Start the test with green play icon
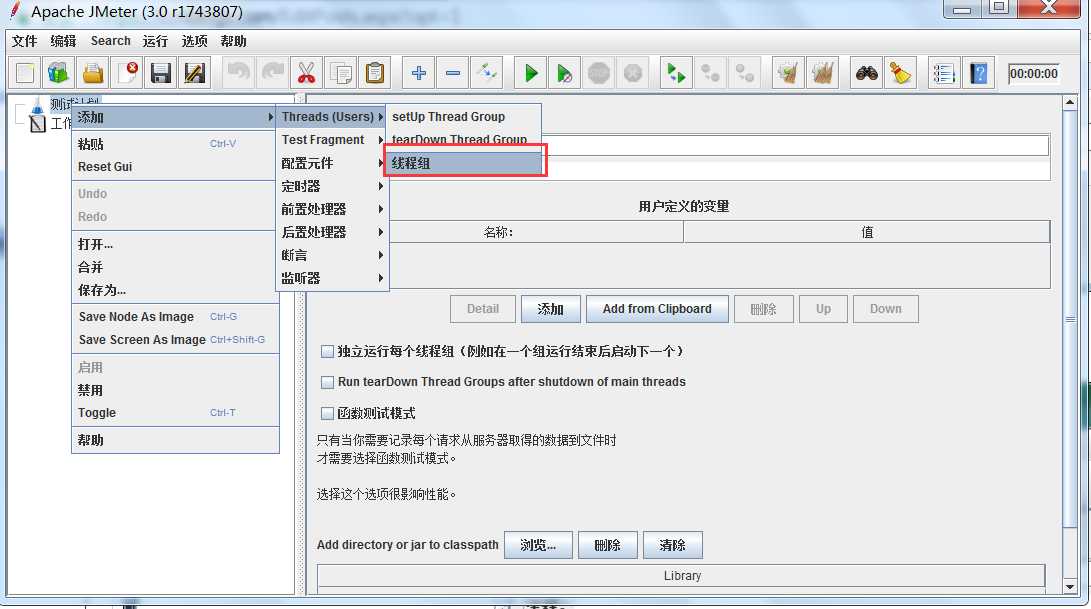Viewport: 1091px width, 609px height. pyautogui.click(x=531, y=73)
